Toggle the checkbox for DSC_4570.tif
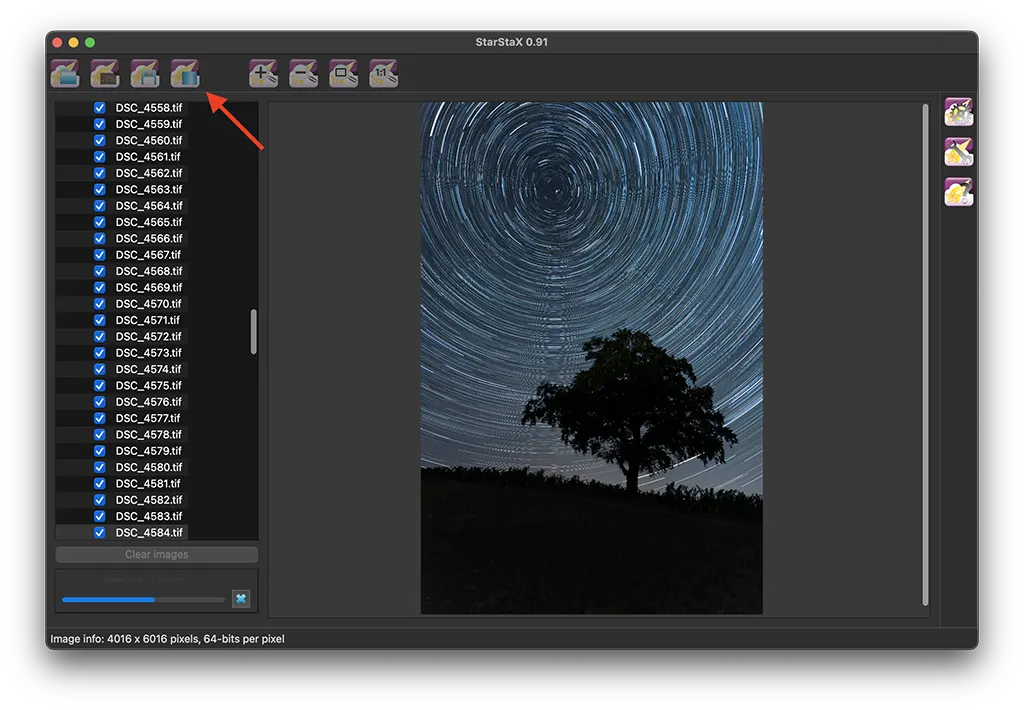The width and height of the screenshot is (1024, 710). (x=100, y=304)
